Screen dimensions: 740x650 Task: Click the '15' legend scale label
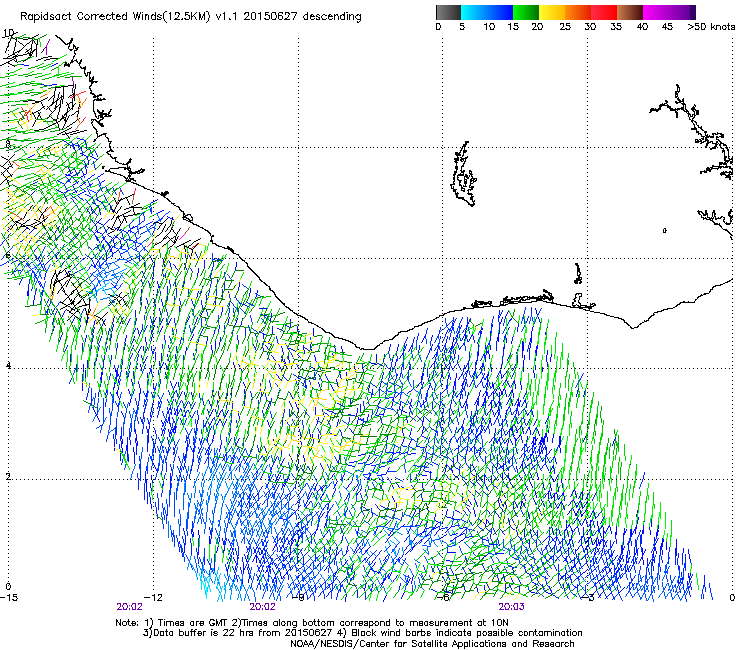(513, 27)
